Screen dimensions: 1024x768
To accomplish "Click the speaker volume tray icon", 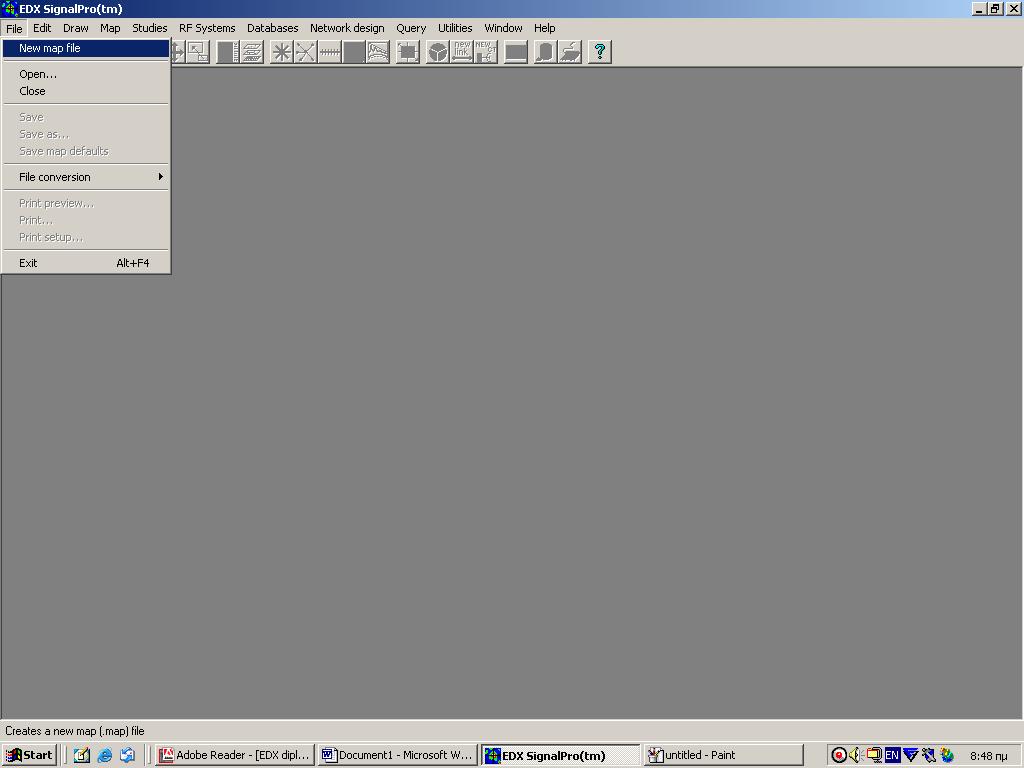I will 856,755.
